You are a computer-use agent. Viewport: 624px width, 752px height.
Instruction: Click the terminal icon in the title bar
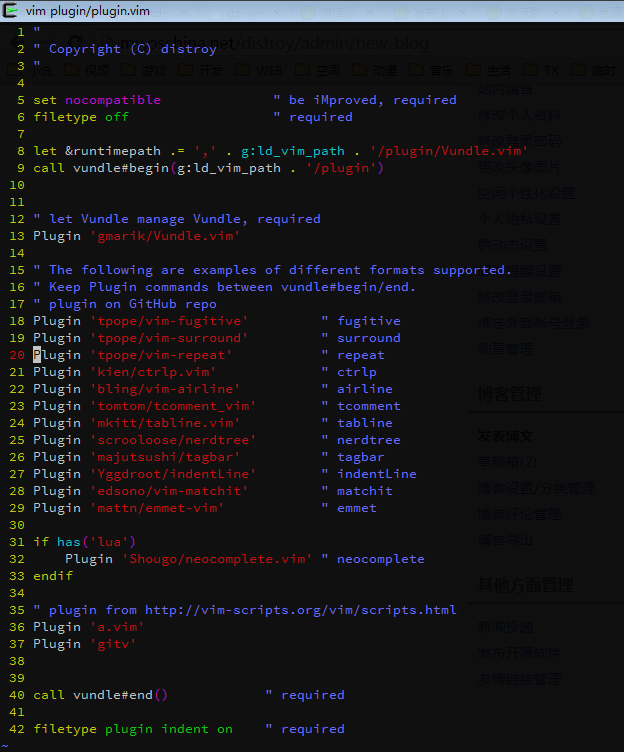coord(10,10)
